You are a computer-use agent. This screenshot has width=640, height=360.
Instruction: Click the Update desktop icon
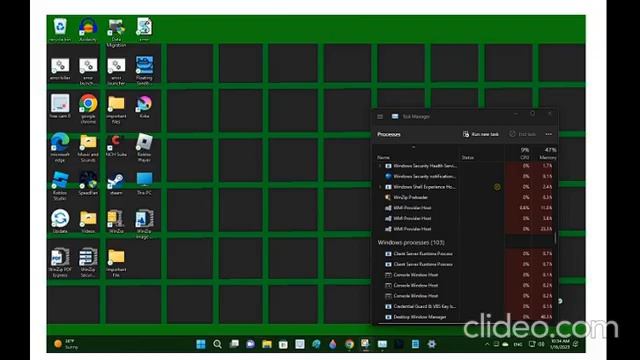tap(60, 222)
